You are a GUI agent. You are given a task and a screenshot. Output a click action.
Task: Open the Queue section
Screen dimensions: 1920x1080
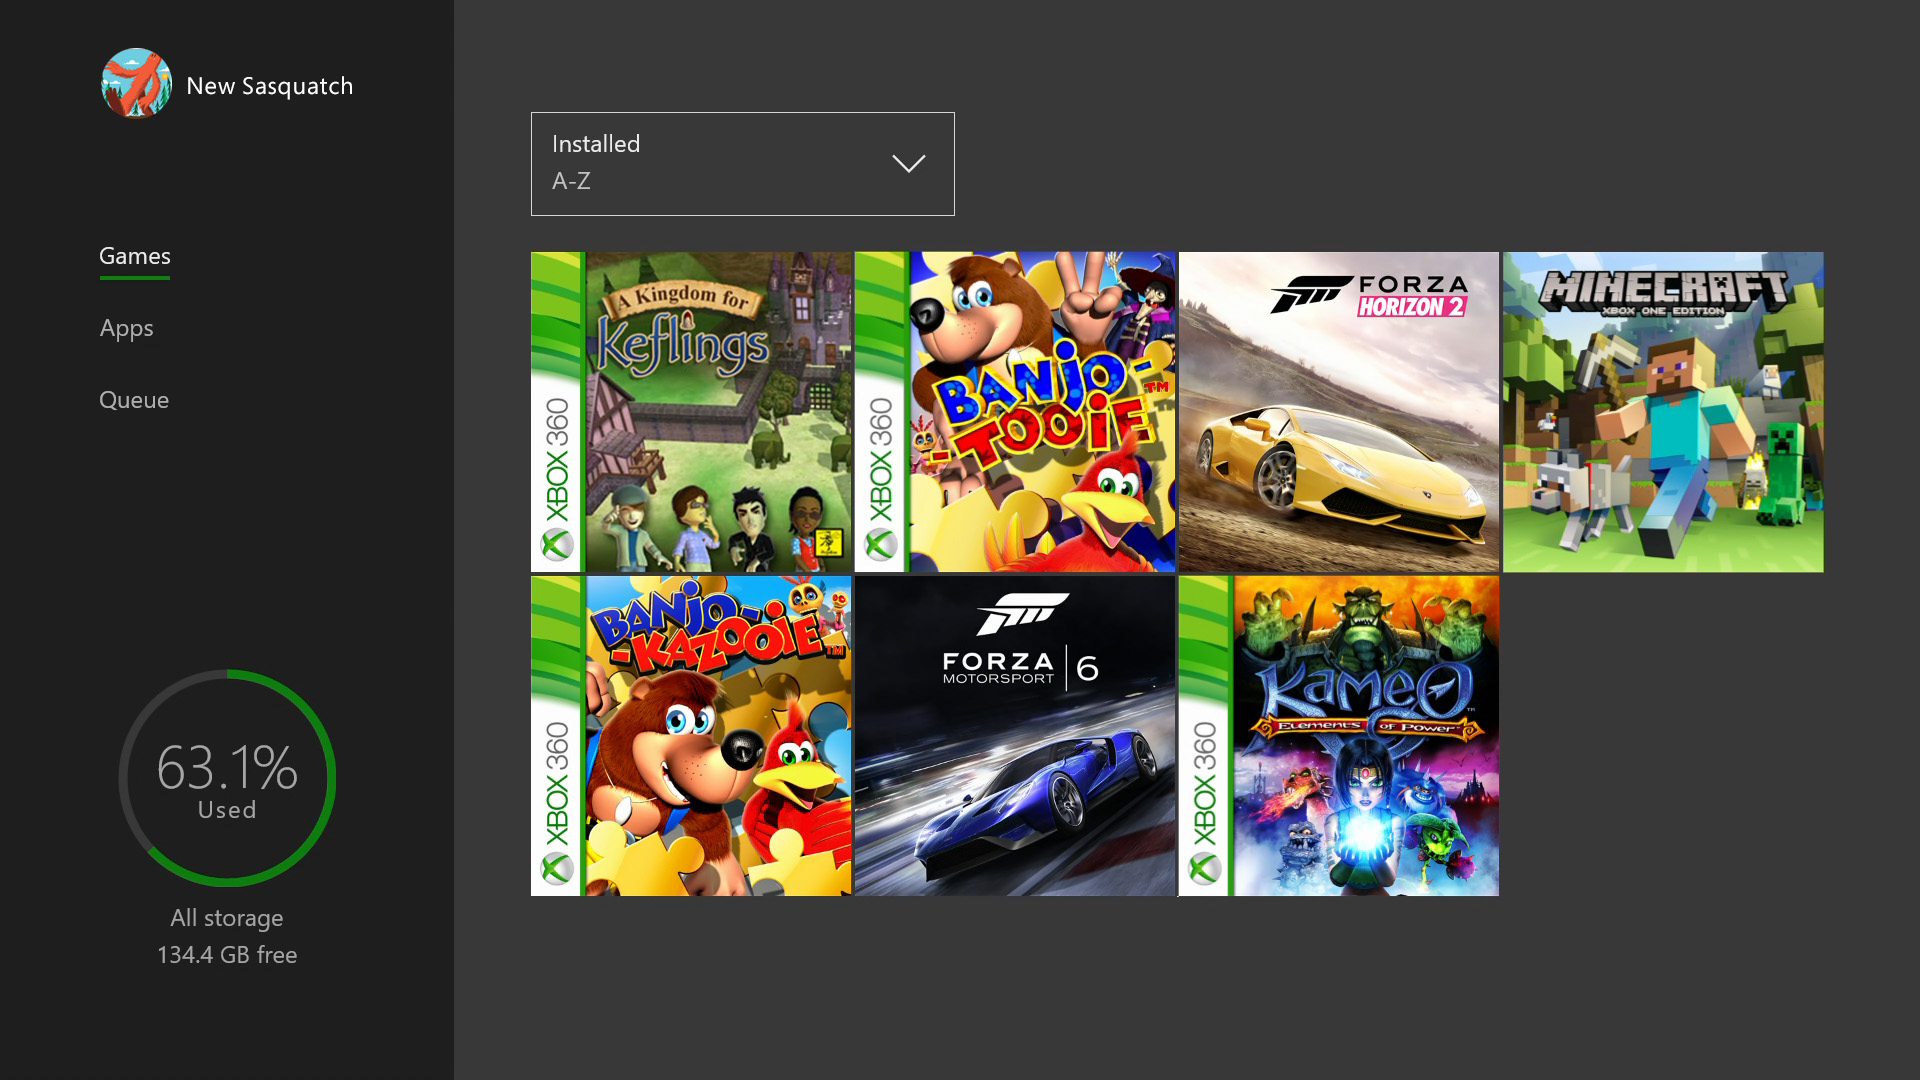tap(134, 400)
